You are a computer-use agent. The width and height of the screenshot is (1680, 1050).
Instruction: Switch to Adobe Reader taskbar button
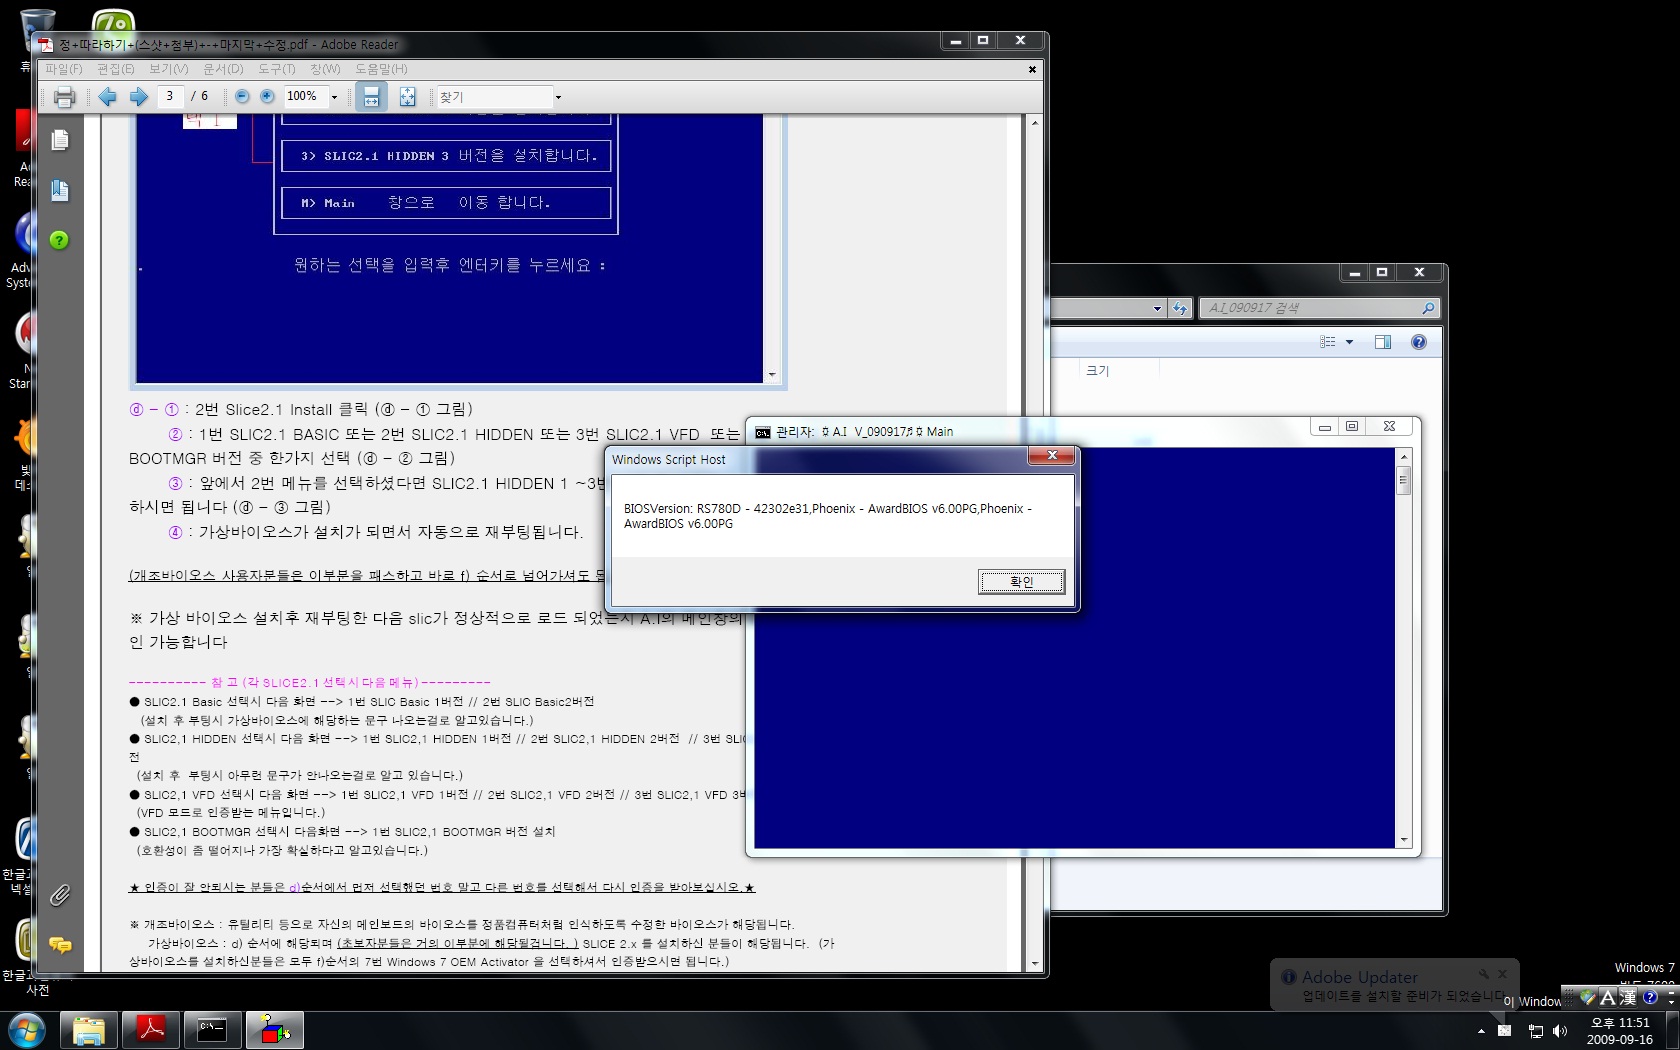(151, 1030)
